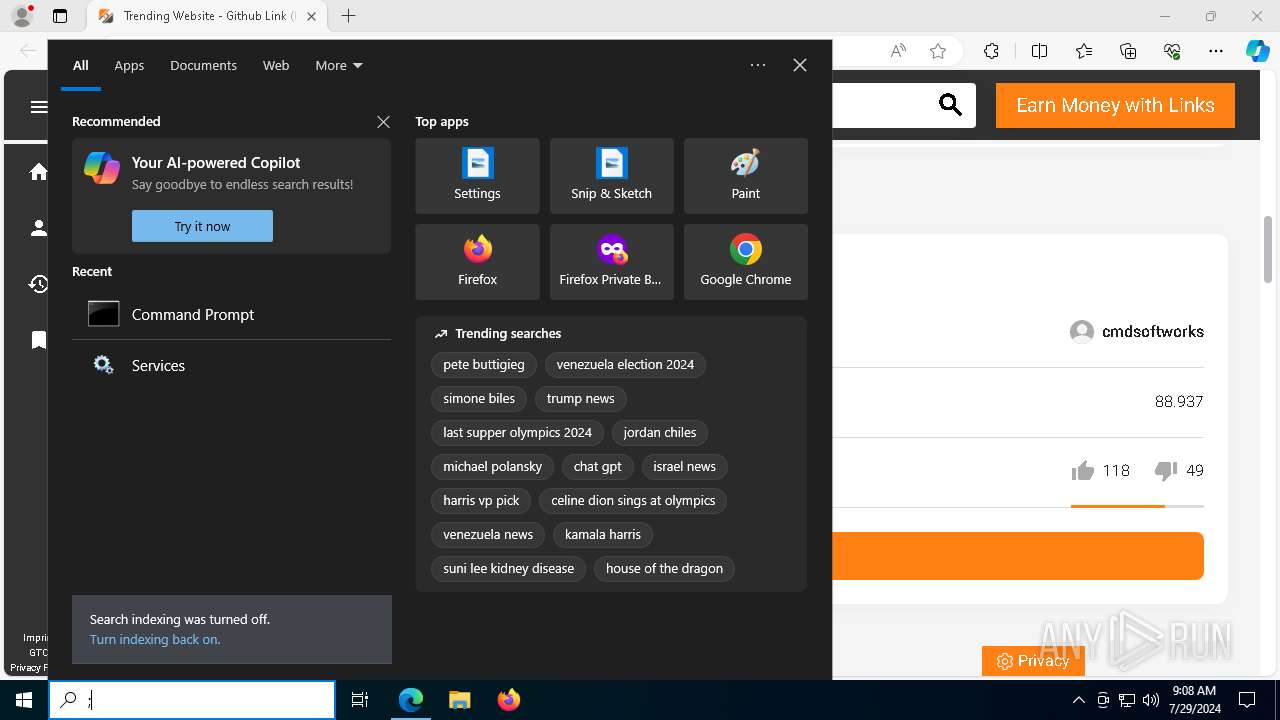Search trending kamala harris
Viewport: 1280px width, 720px height.
click(x=603, y=534)
